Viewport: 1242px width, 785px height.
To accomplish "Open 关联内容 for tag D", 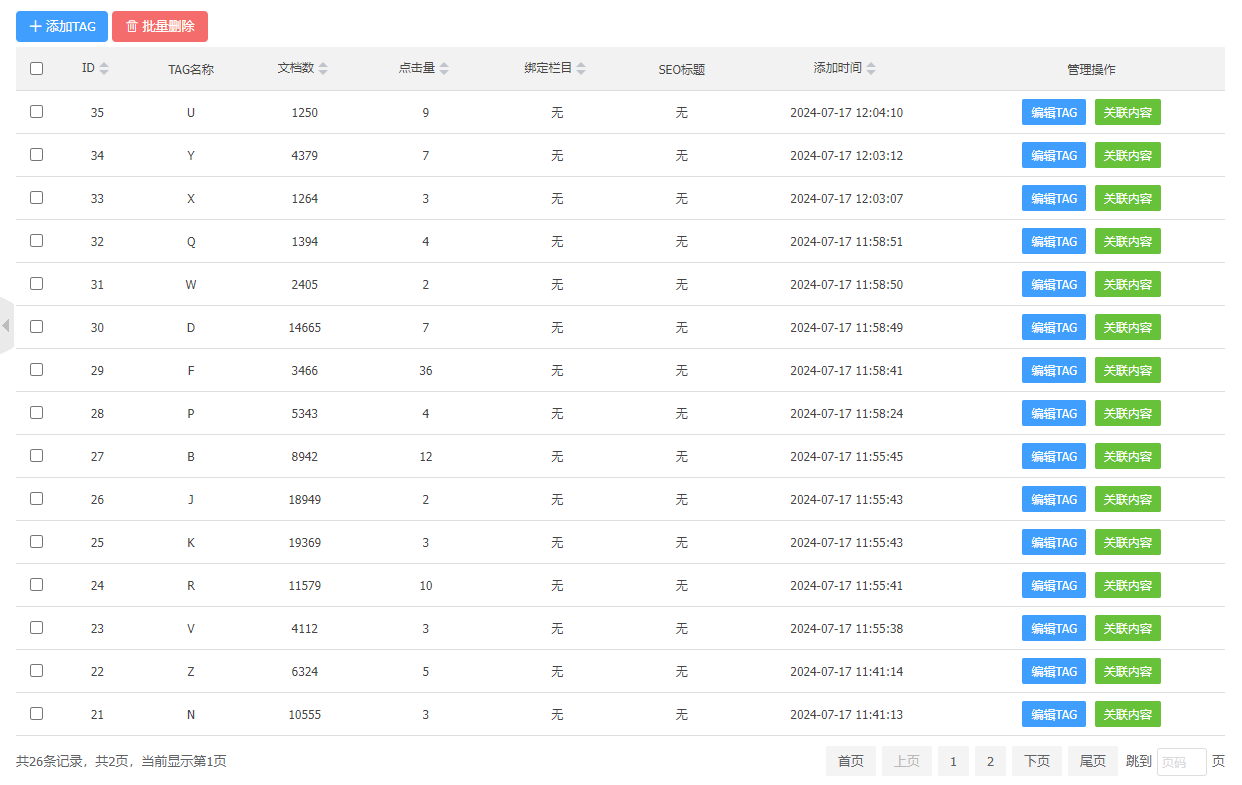I will 1127,328.
